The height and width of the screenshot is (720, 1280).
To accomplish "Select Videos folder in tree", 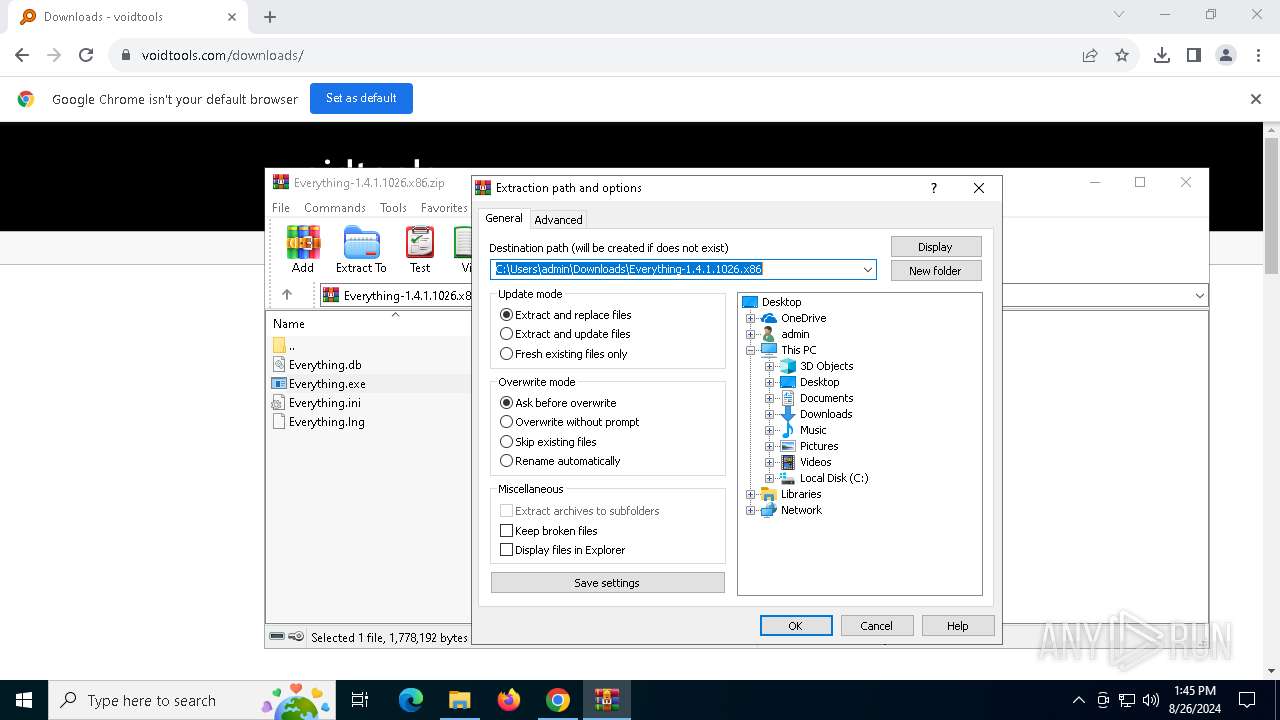I will (x=815, y=462).
